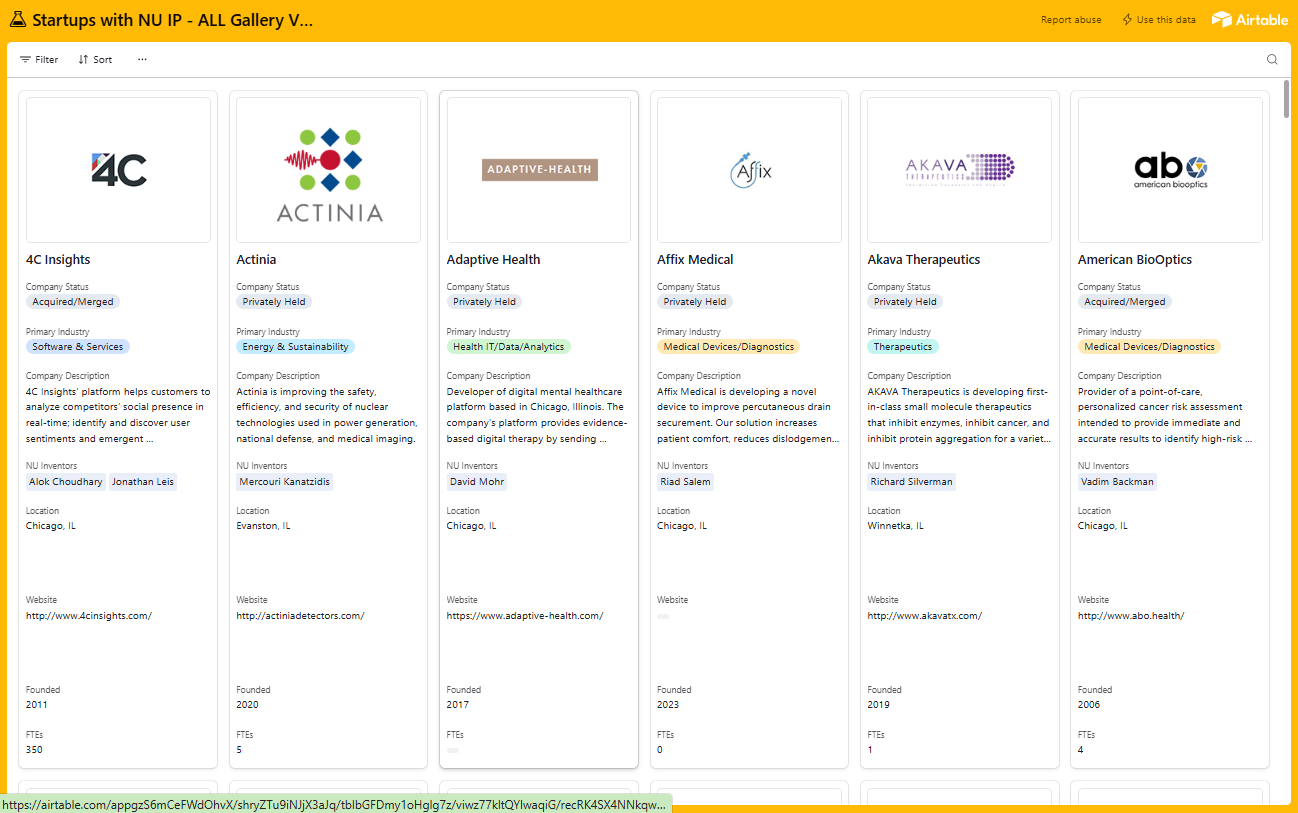1298x813 pixels.
Task: Open the 4C Insights card title
Action: (x=58, y=260)
